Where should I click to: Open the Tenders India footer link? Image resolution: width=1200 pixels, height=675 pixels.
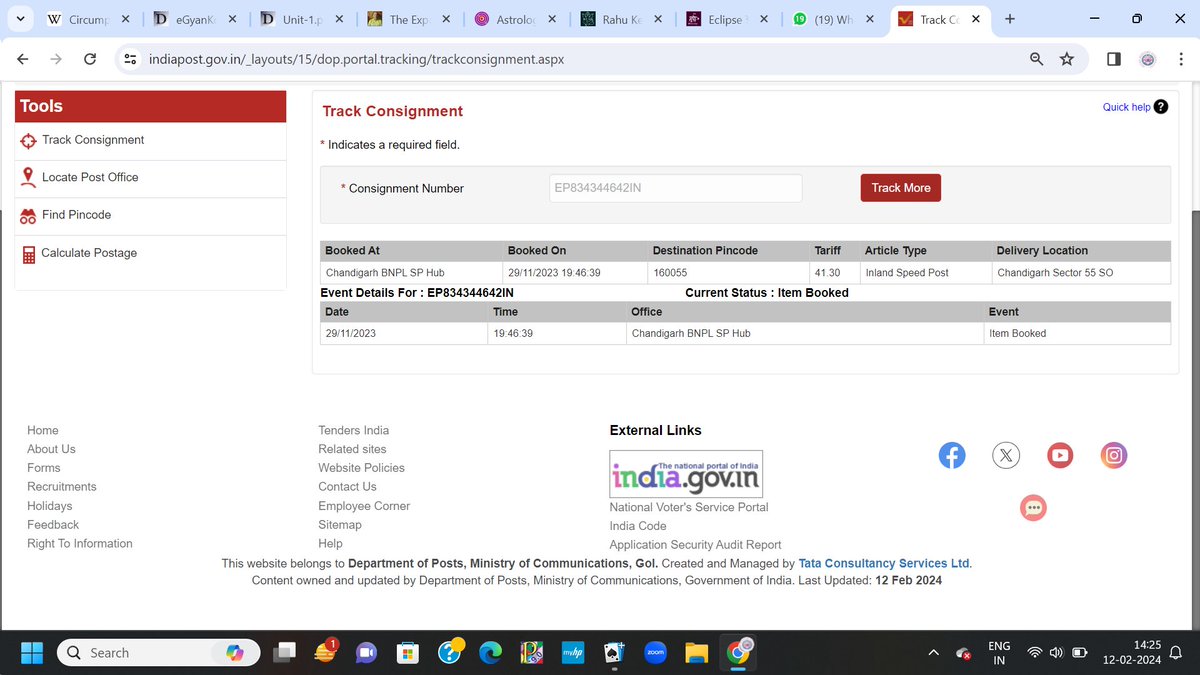(x=354, y=431)
